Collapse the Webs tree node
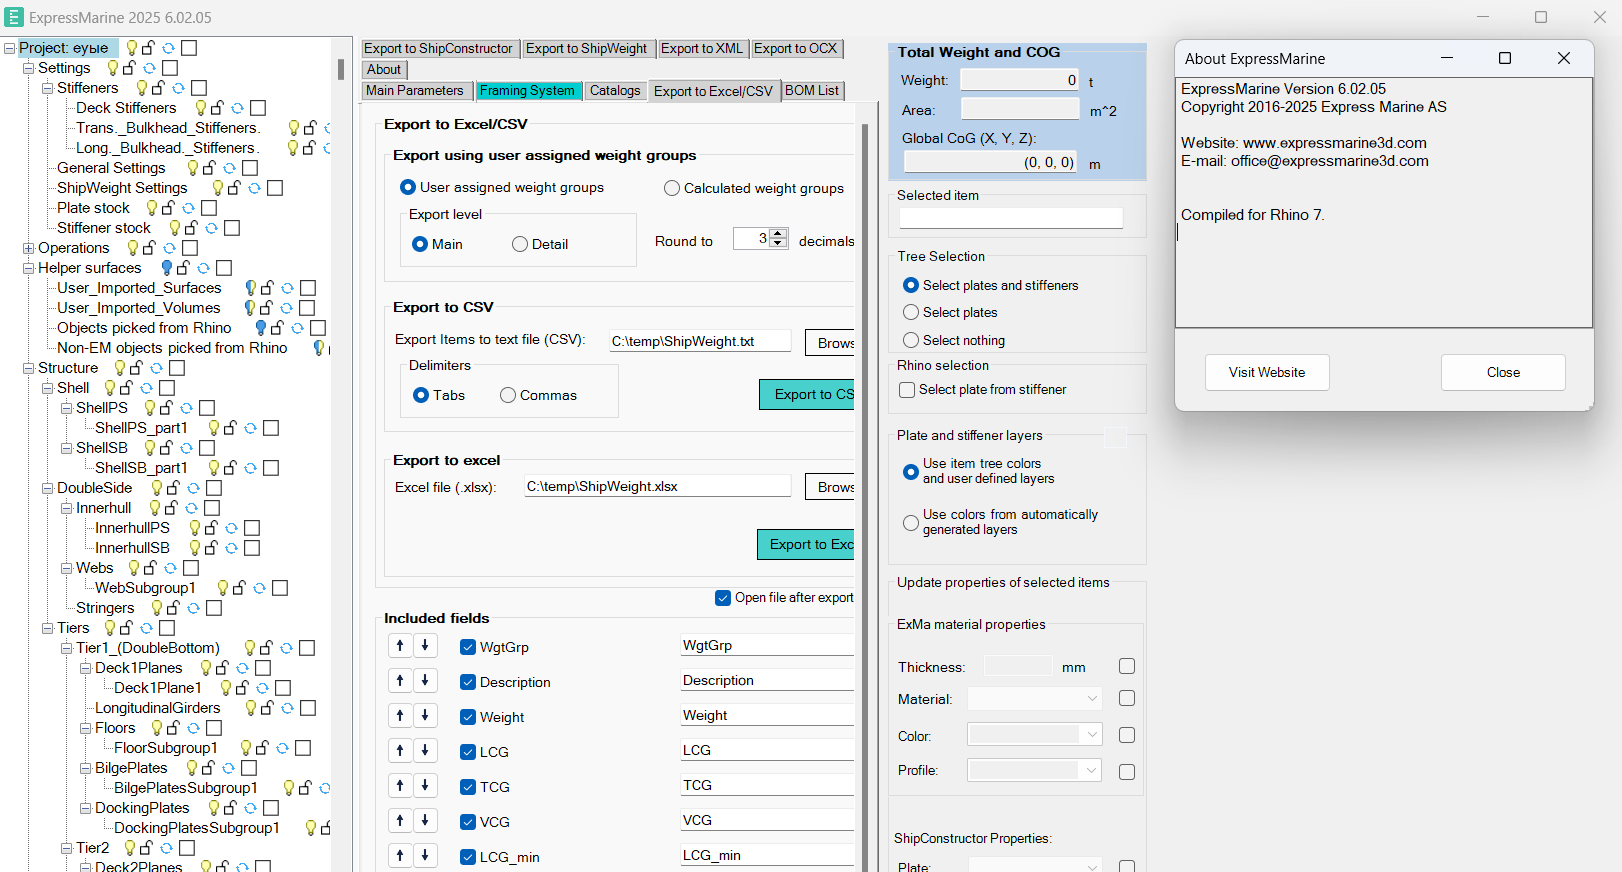 (66, 568)
